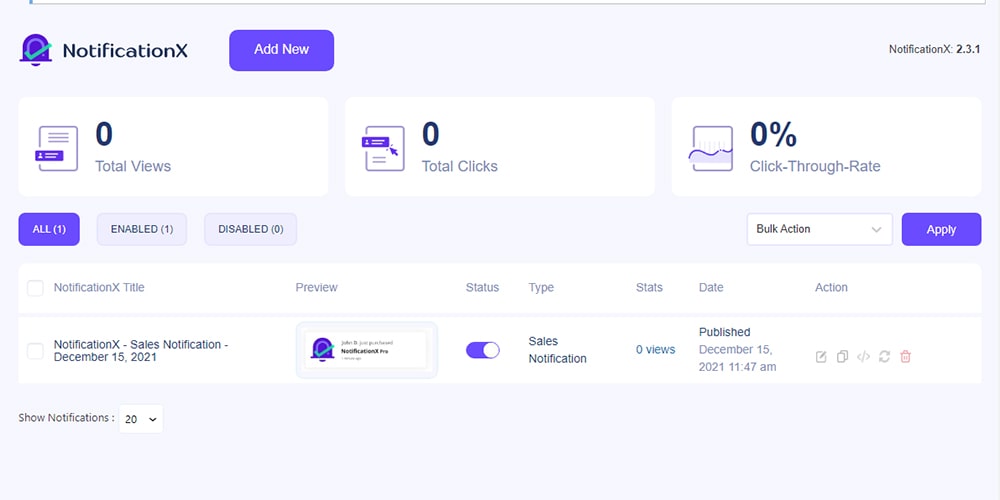The image size is (1000, 500).
Task: Click the Stats column header
Action: (x=649, y=288)
